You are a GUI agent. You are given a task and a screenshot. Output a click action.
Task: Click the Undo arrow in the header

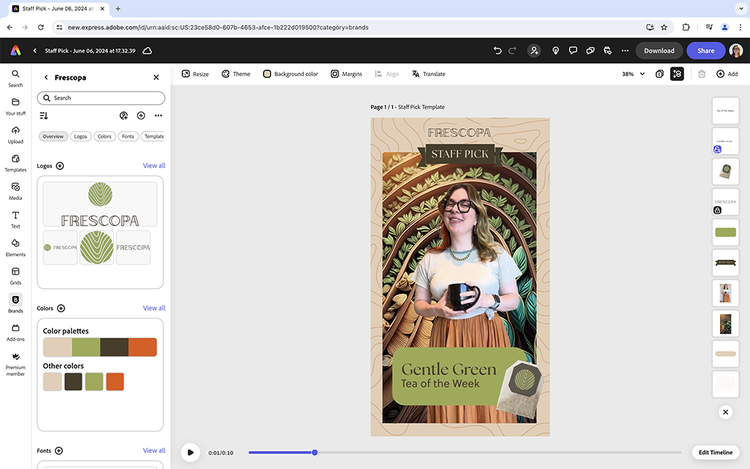498,50
